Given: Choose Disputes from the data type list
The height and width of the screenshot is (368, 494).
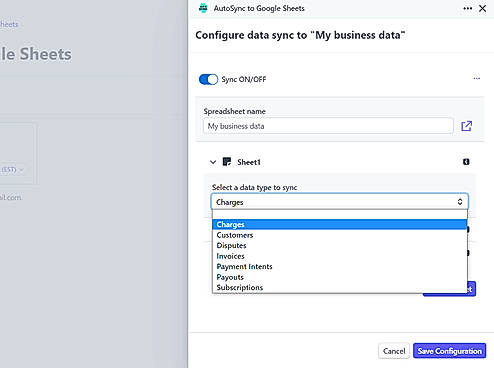Looking at the screenshot, I should point(340,245).
